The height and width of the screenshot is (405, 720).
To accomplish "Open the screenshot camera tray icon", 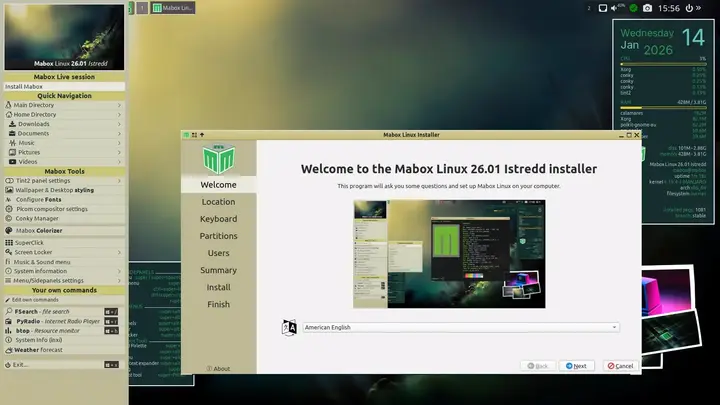I will click(x=648, y=8).
